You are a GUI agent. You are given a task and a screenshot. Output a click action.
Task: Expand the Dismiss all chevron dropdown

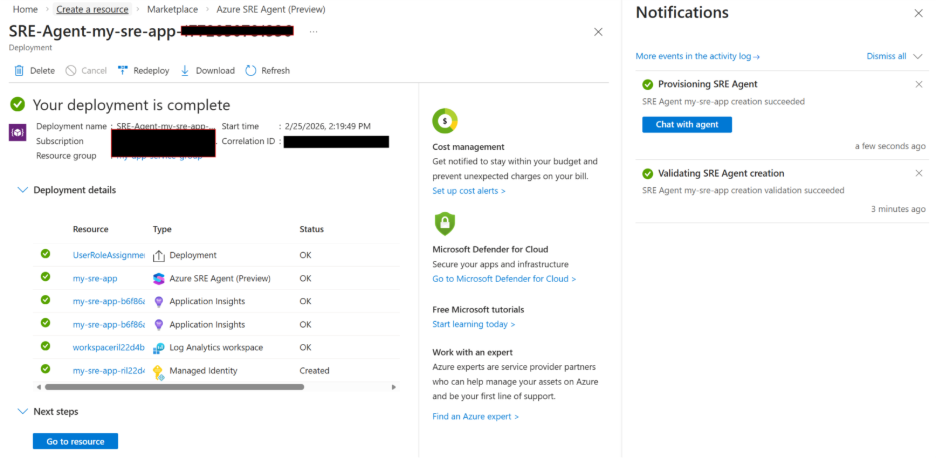pyautogui.click(x=918, y=56)
